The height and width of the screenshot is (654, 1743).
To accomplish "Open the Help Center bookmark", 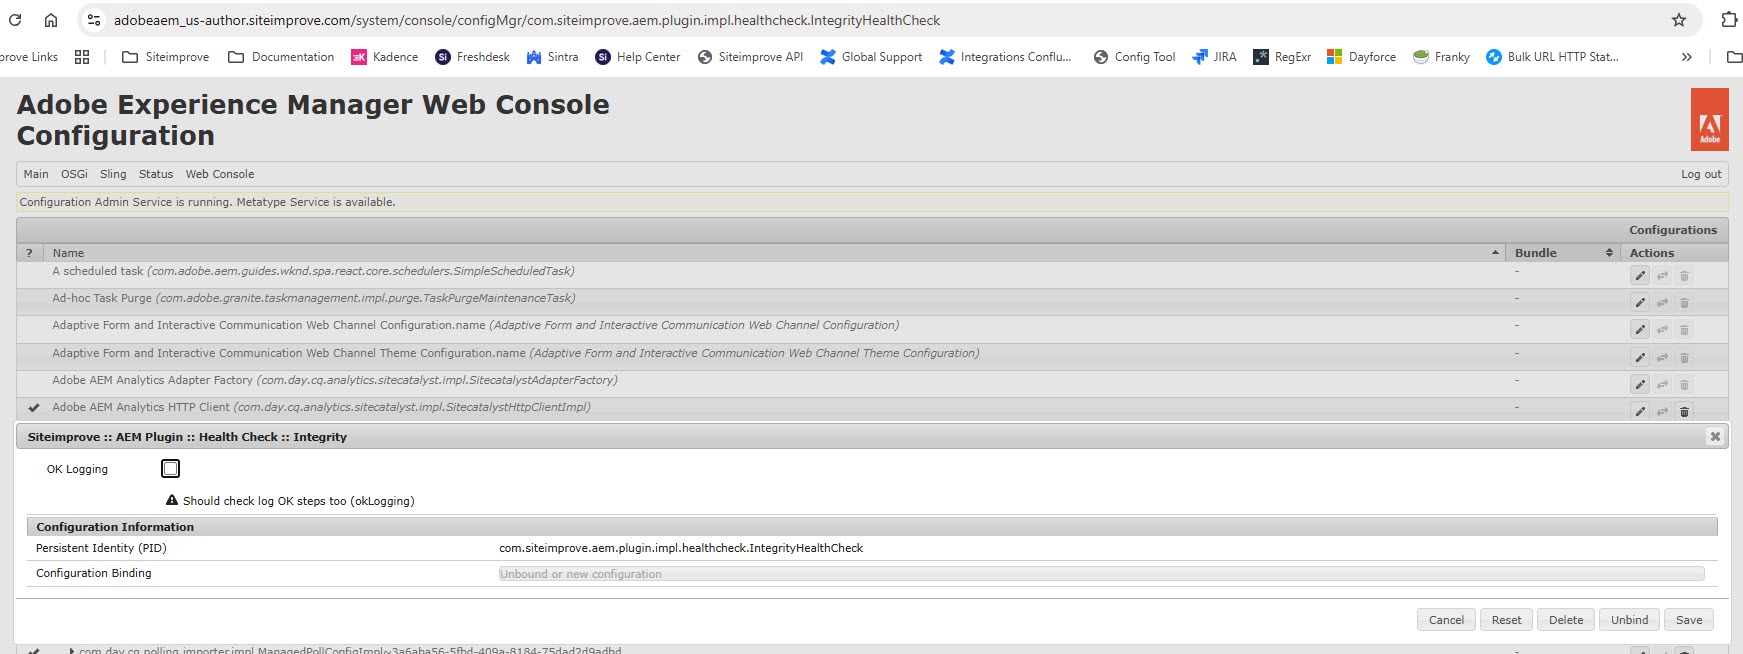I will tap(638, 57).
